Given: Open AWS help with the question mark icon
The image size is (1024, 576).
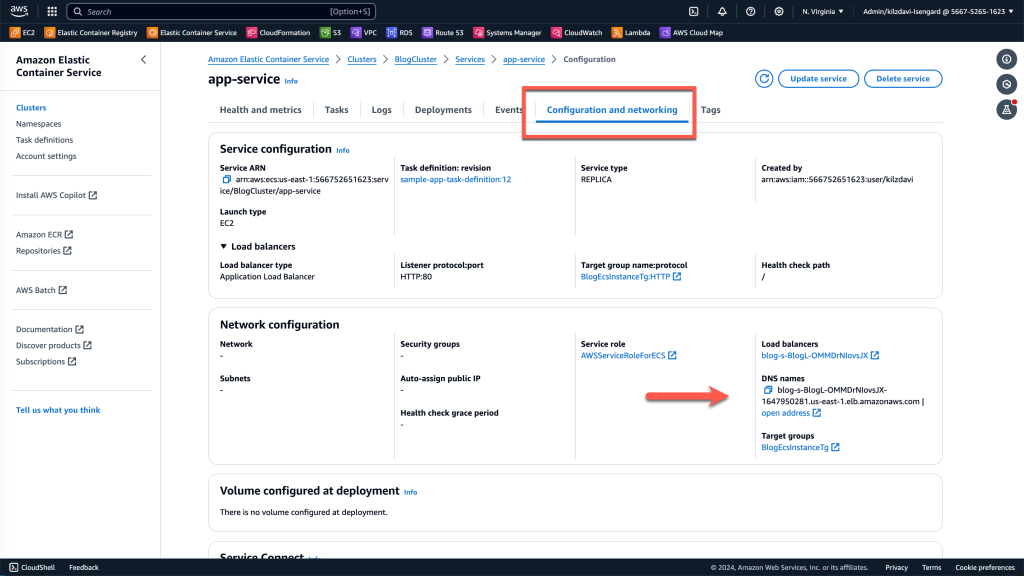Looking at the screenshot, I should 750,11.
